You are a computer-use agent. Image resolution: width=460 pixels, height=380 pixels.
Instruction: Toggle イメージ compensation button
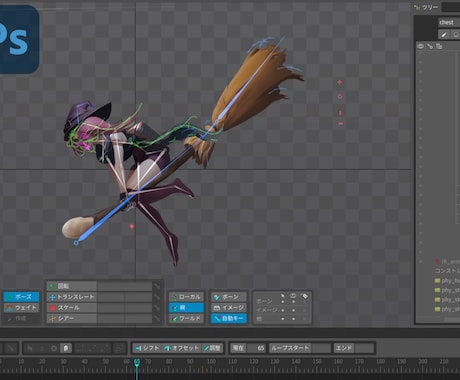[x=229, y=307]
